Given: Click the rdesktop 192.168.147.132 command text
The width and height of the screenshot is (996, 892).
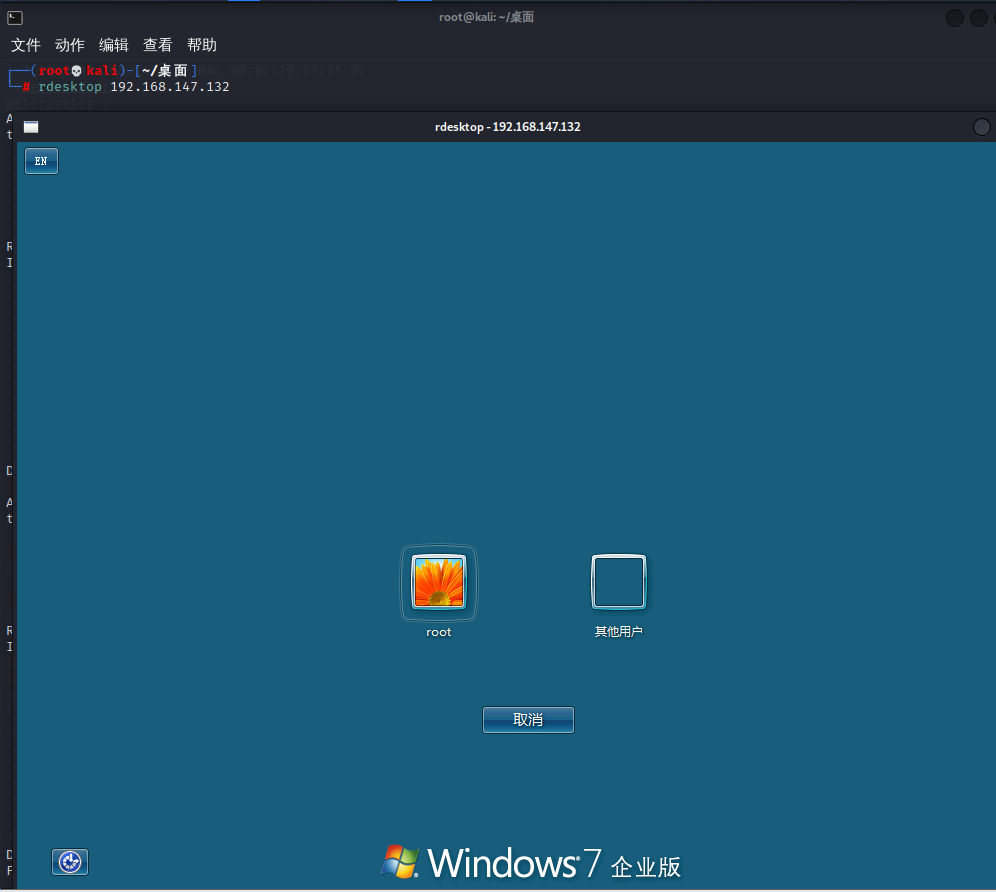Looking at the screenshot, I should (x=133, y=86).
